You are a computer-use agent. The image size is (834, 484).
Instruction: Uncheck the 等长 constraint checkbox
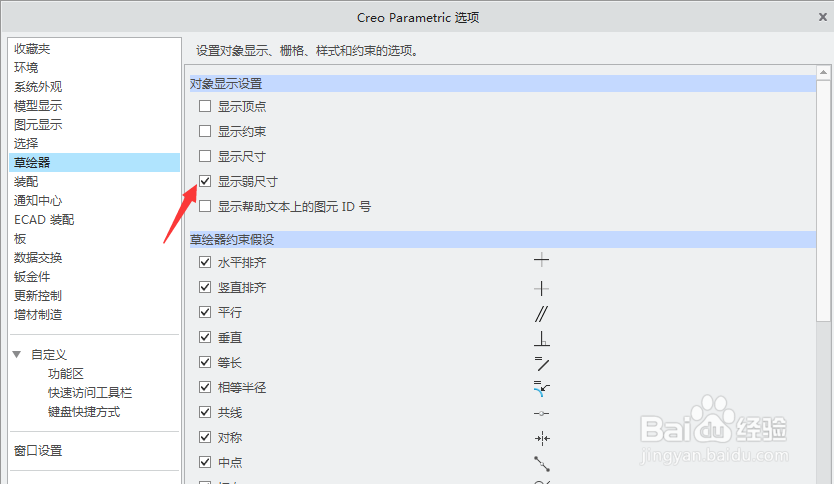coord(205,362)
